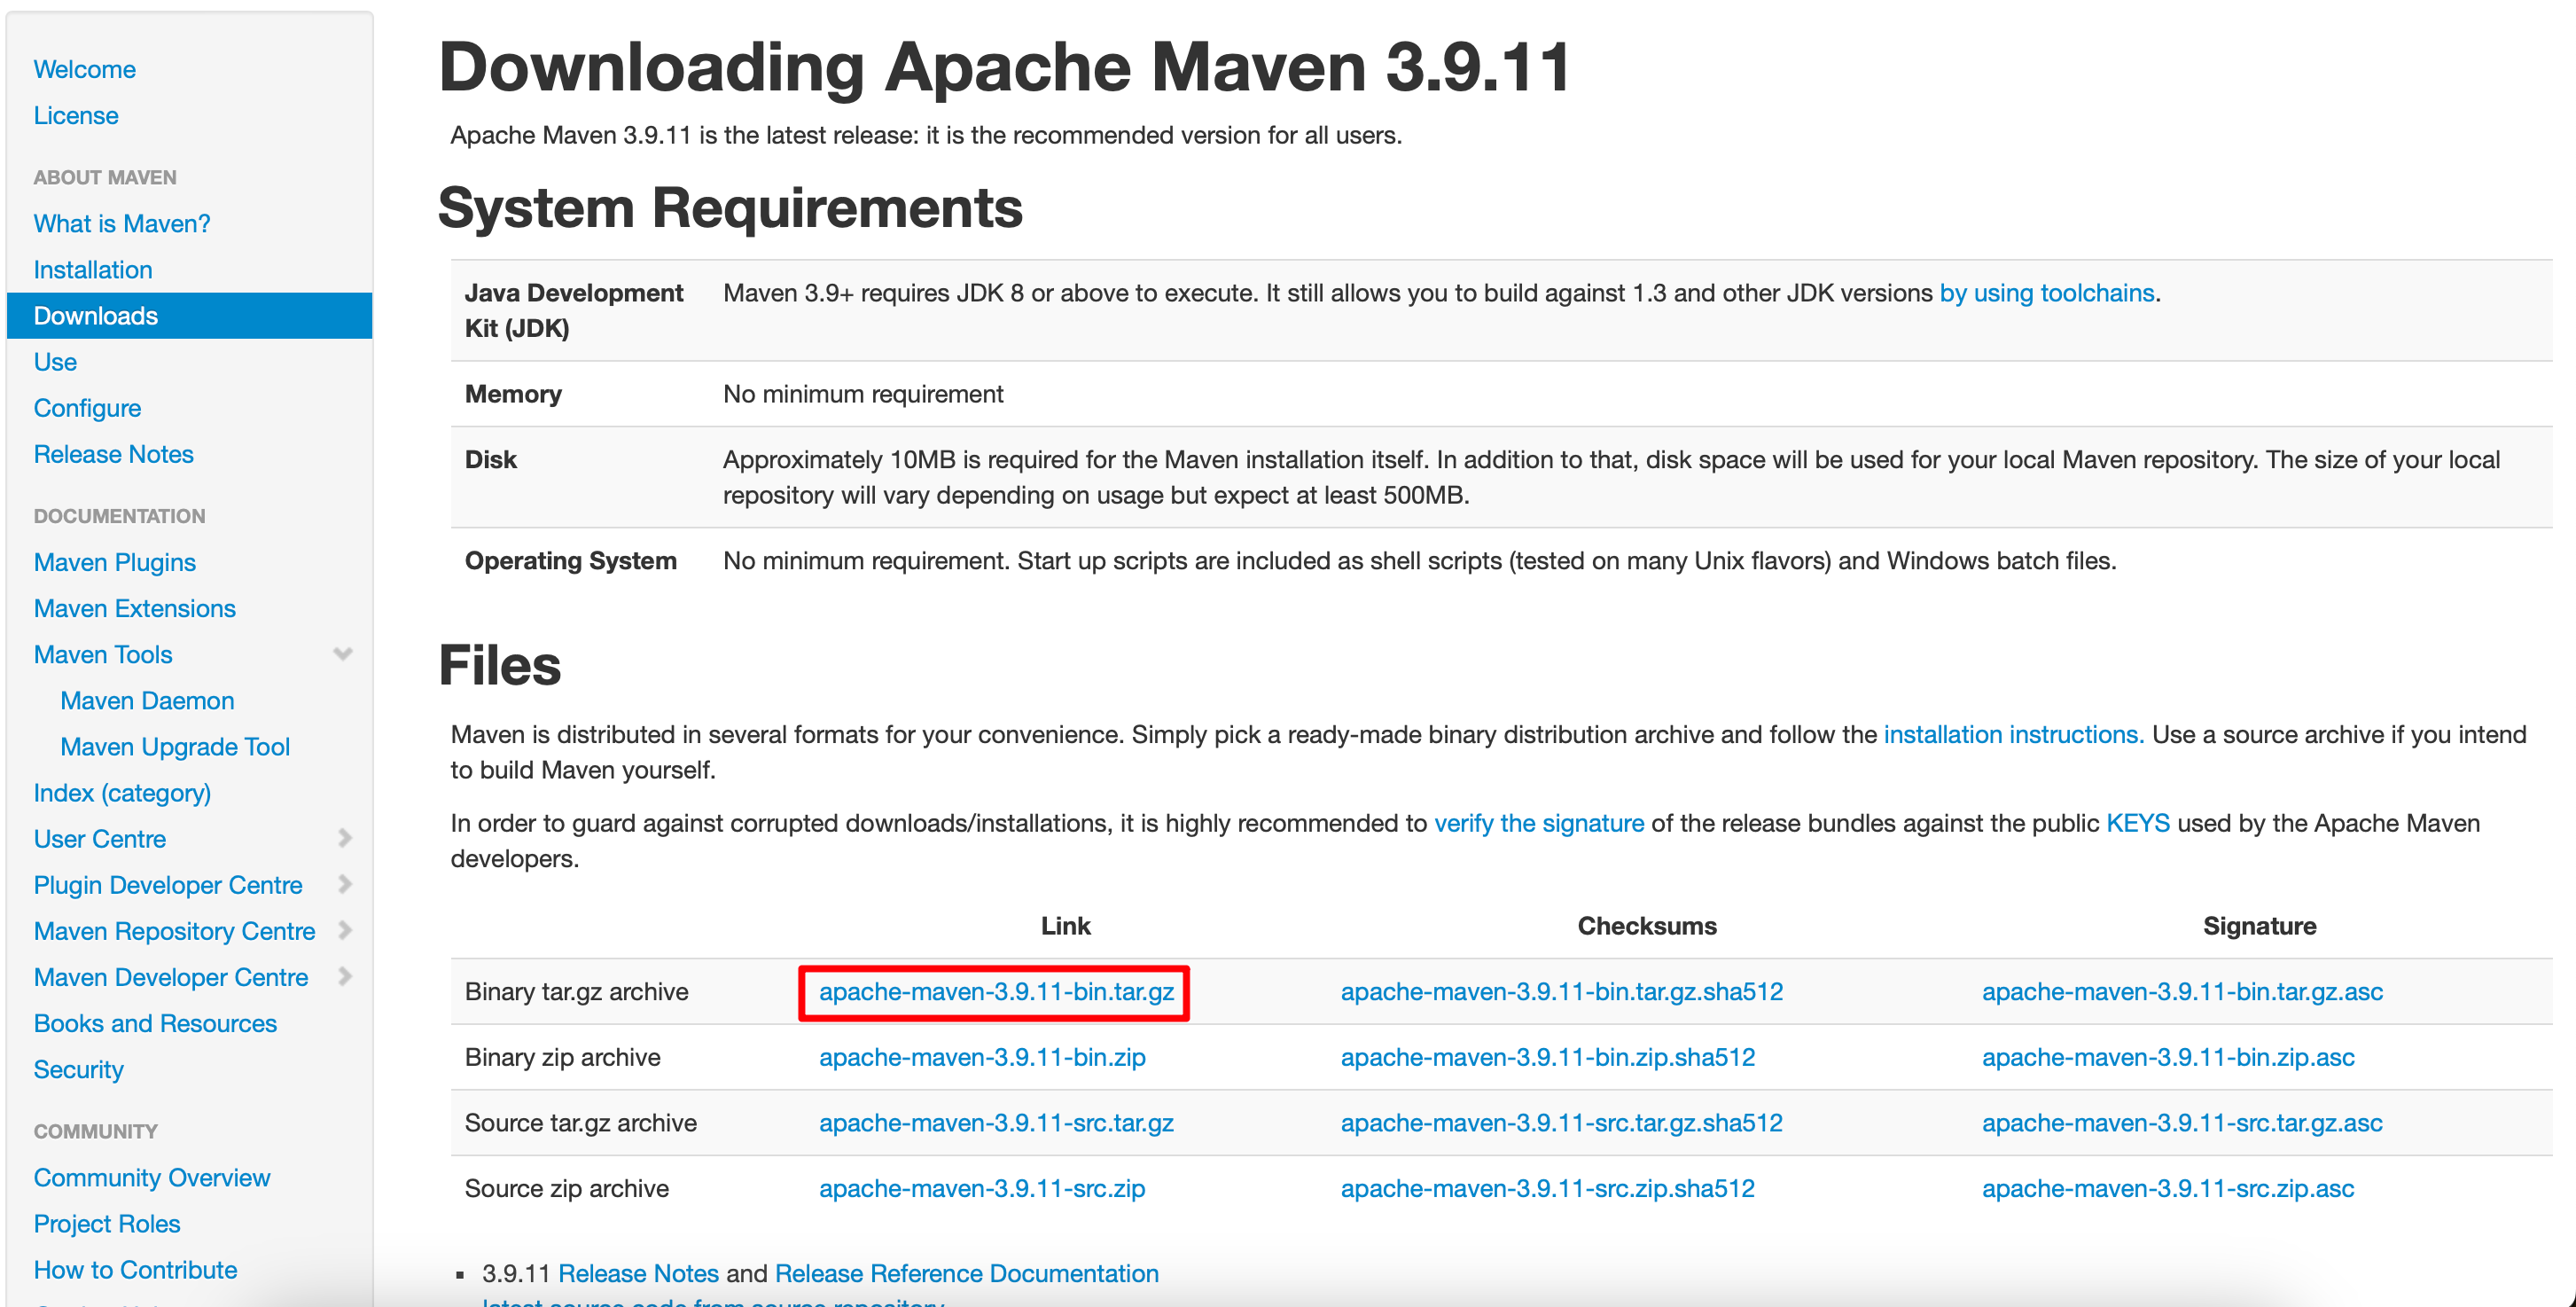2576x1307 pixels.
Task: Select Maven Upgrade Tool in the sidebar
Action: (x=175, y=747)
